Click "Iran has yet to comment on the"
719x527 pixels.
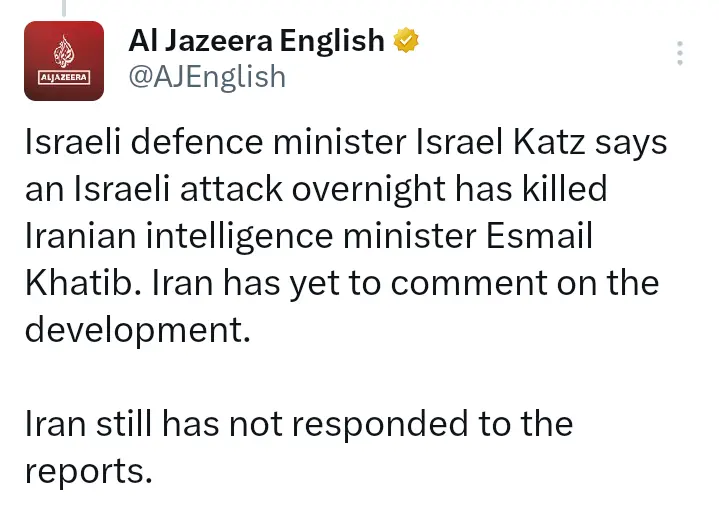click(x=407, y=283)
